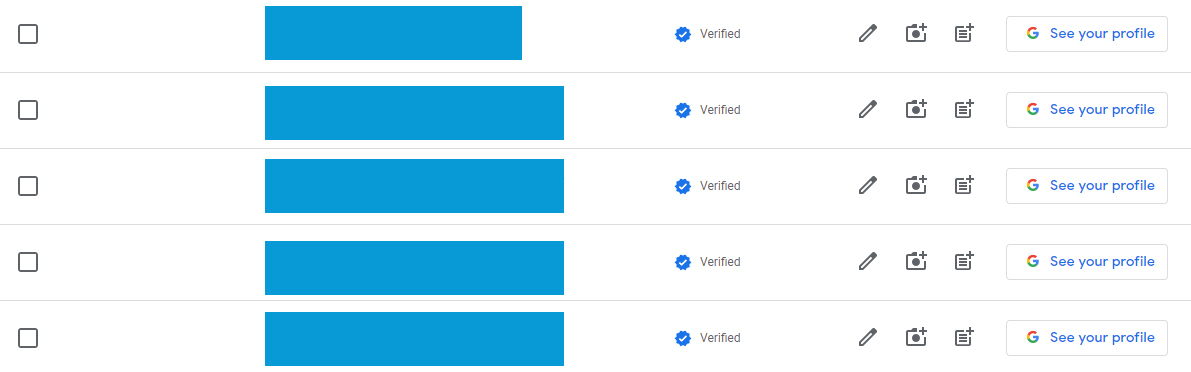Create a post via the third row's post icon
This screenshot has height=372, width=1191.
pos(964,185)
